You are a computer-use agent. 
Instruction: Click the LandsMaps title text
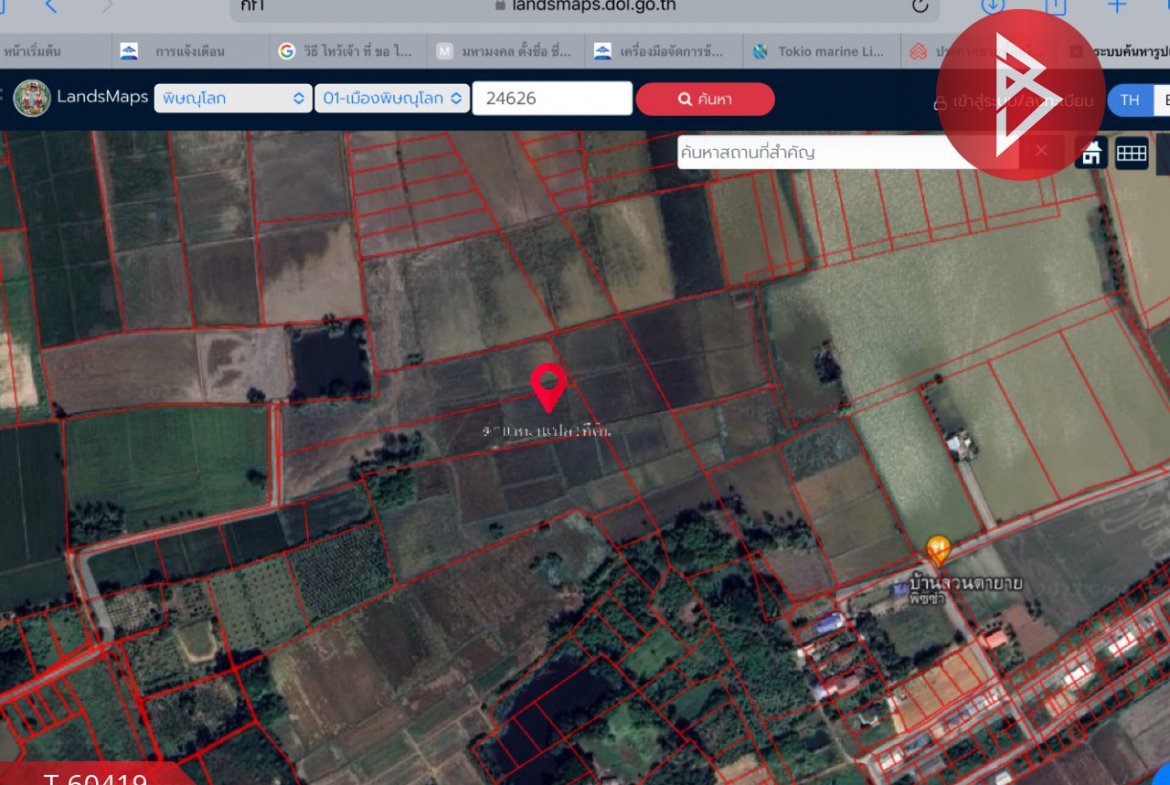pos(102,97)
